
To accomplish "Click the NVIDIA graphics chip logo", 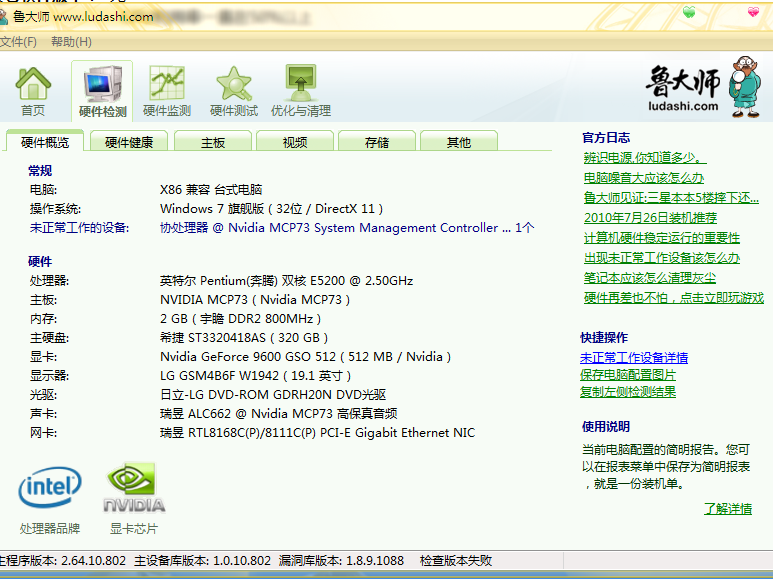I will point(134,488).
